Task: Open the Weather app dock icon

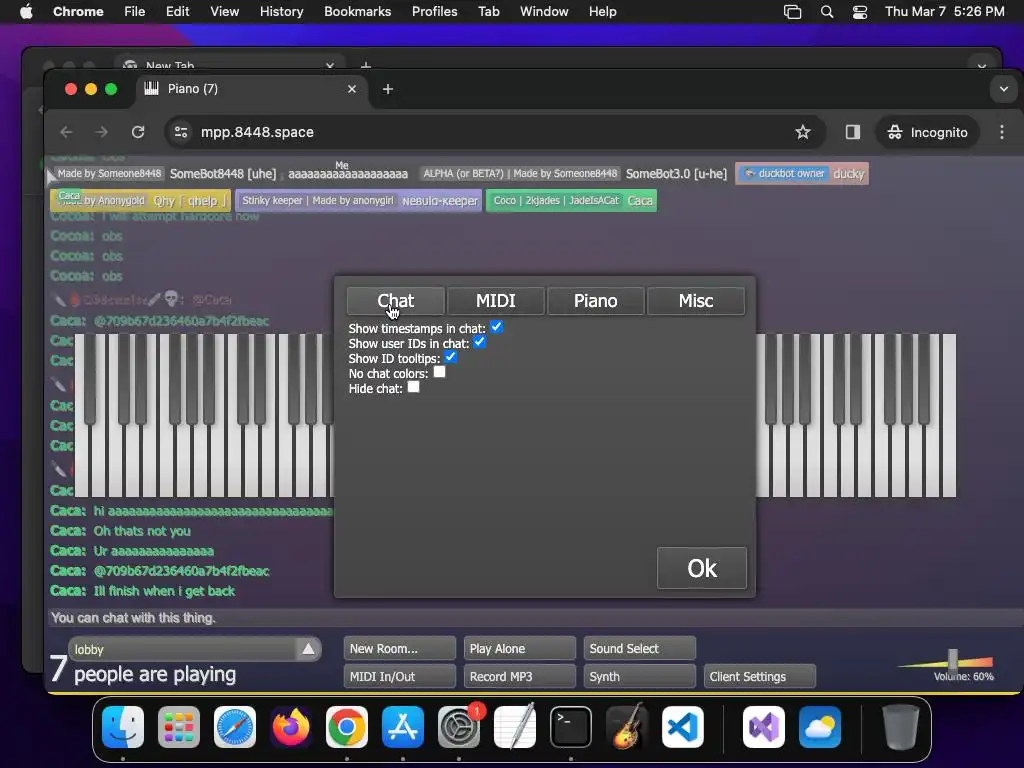Action: coord(820,727)
